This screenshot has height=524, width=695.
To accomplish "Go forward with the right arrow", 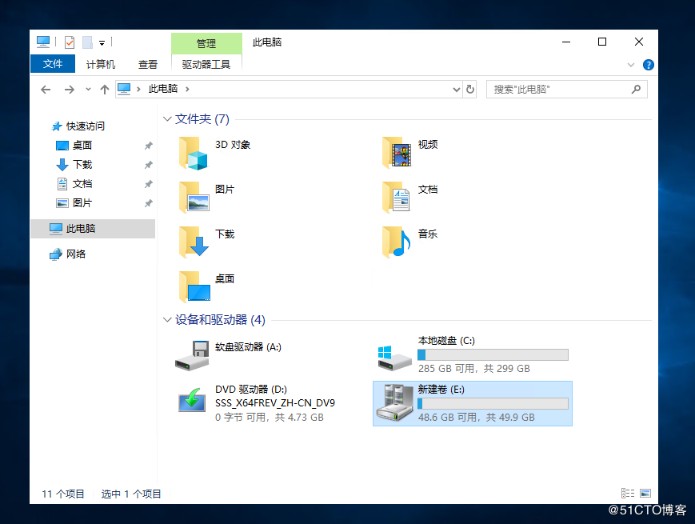I will (69, 90).
